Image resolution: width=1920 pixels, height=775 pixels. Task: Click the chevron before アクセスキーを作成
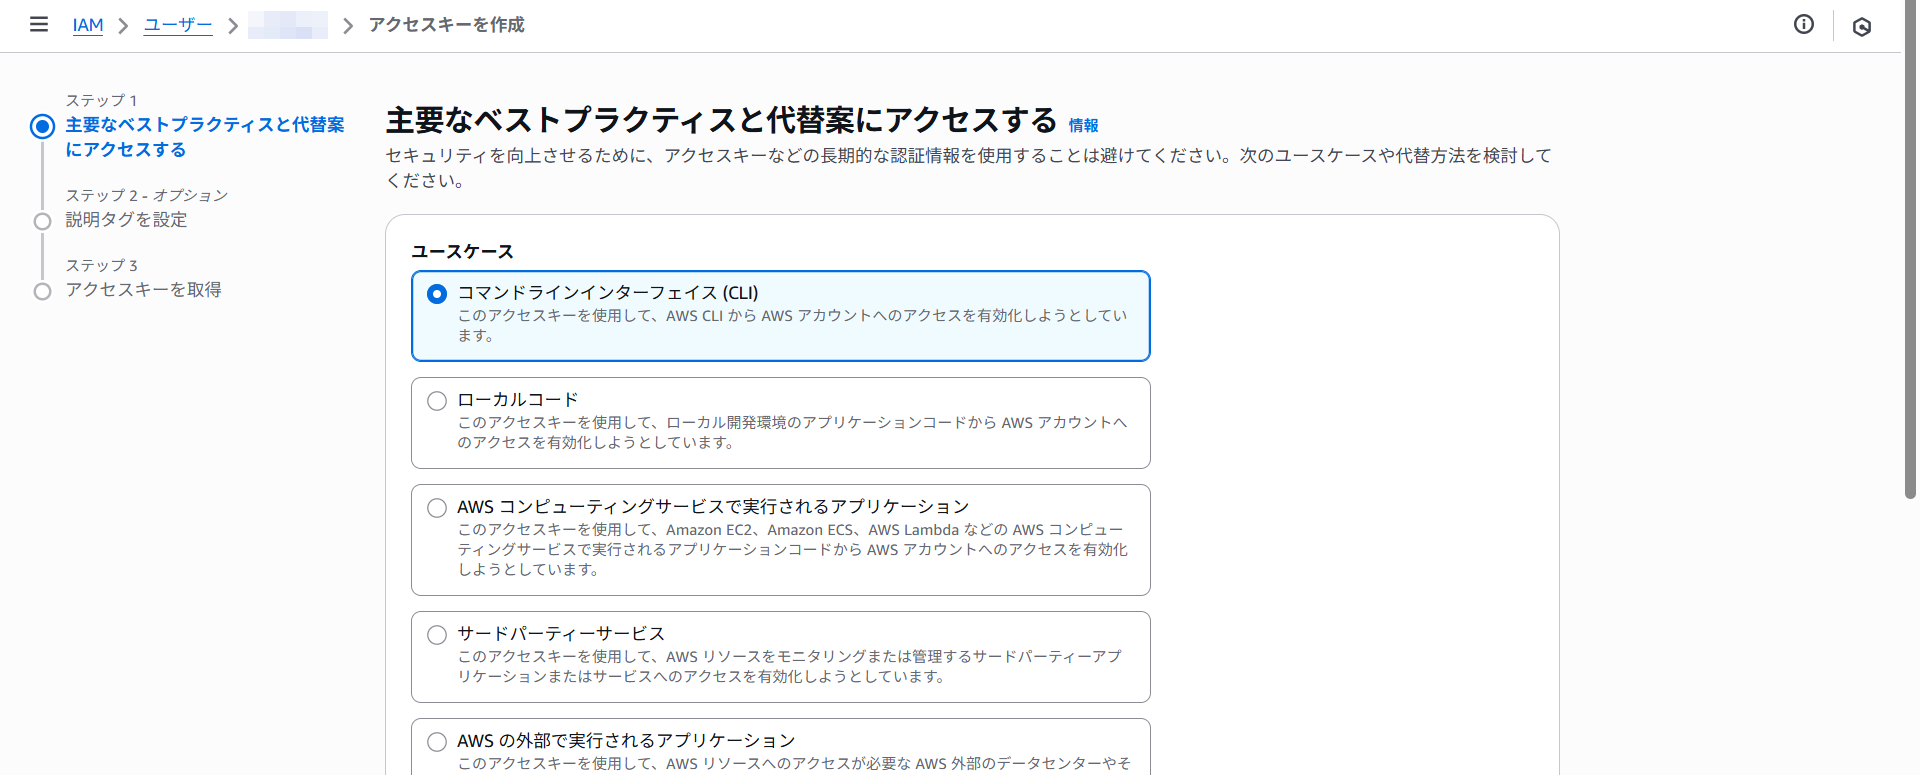(348, 26)
